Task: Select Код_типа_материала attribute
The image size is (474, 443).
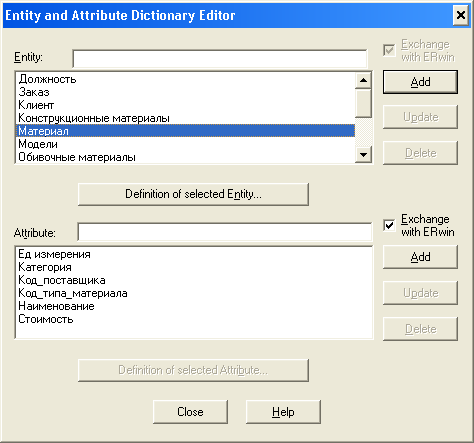Action: coord(194,293)
